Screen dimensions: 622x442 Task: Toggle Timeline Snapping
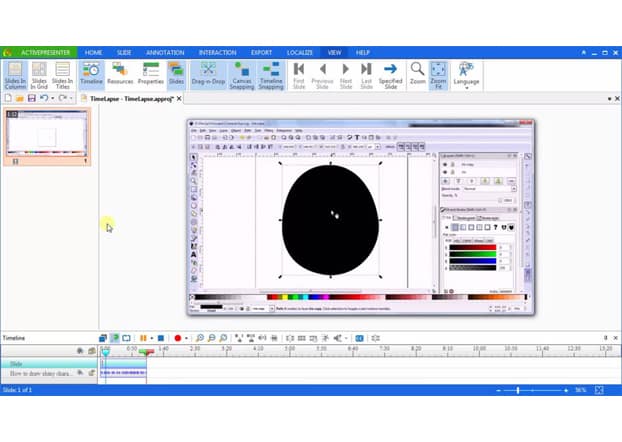tap(271, 74)
